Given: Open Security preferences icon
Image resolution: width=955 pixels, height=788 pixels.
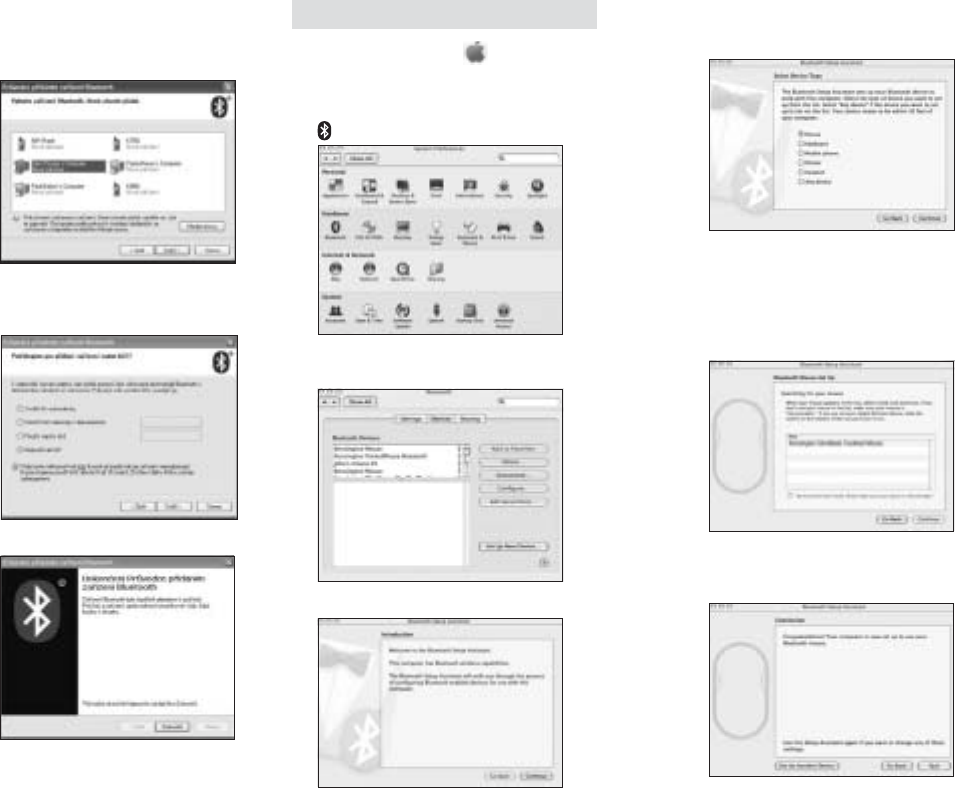Looking at the screenshot, I should 503,188.
